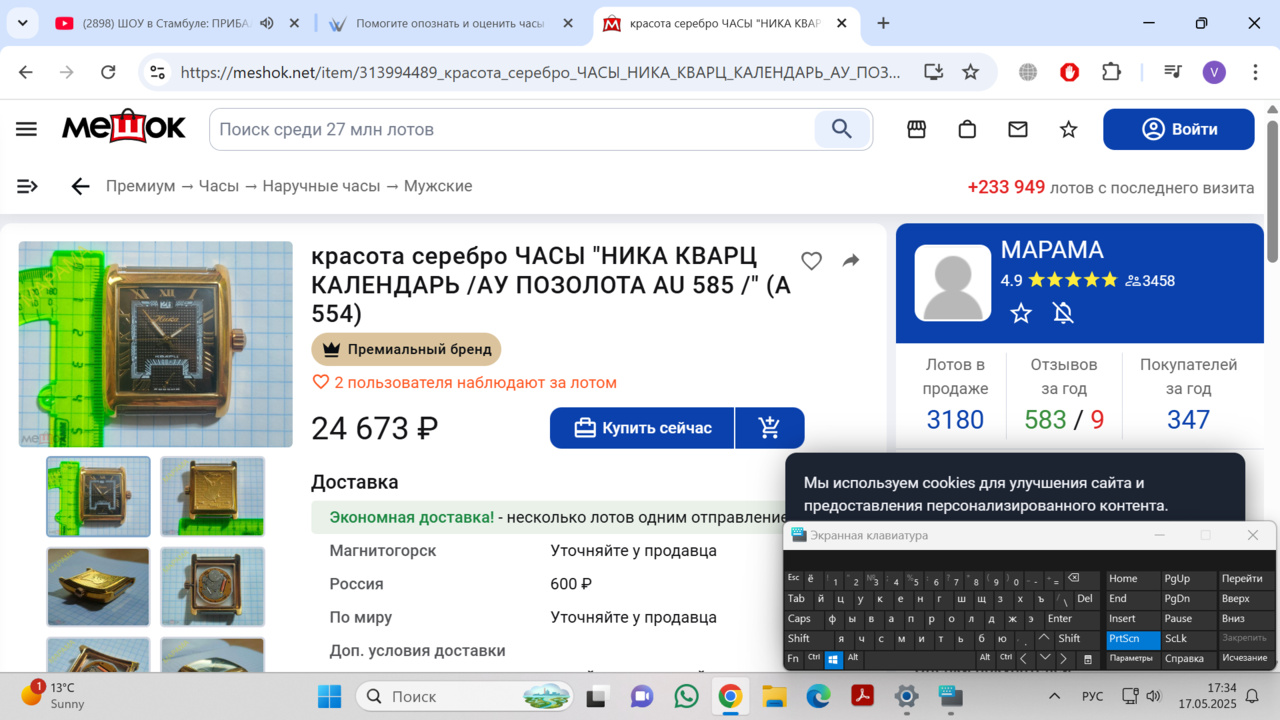Open Chrome media control icon
This screenshot has height=720, width=1280.
tap(1173, 72)
